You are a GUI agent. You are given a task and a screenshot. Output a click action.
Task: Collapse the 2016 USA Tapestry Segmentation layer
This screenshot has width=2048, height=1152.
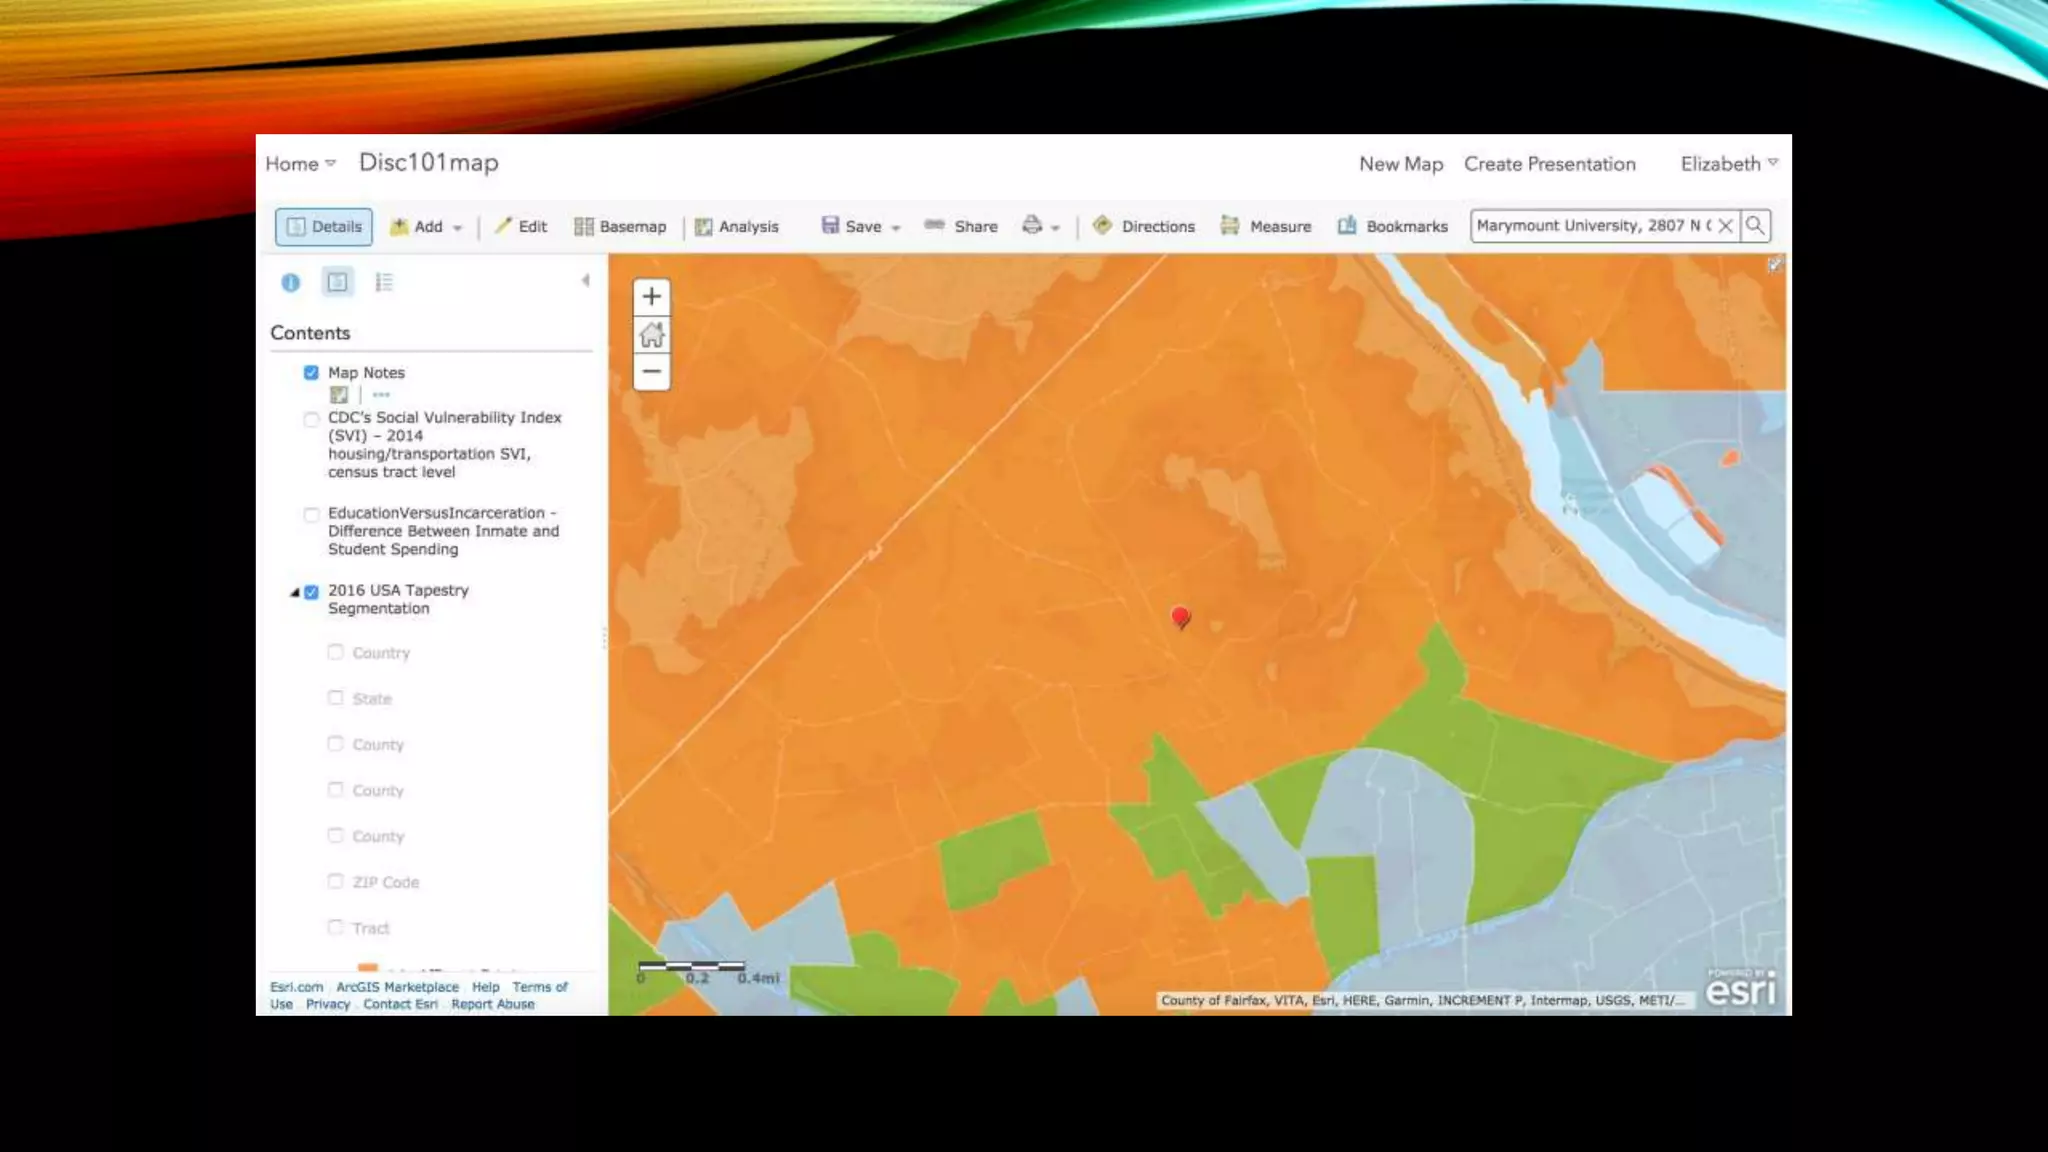coord(295,592)
